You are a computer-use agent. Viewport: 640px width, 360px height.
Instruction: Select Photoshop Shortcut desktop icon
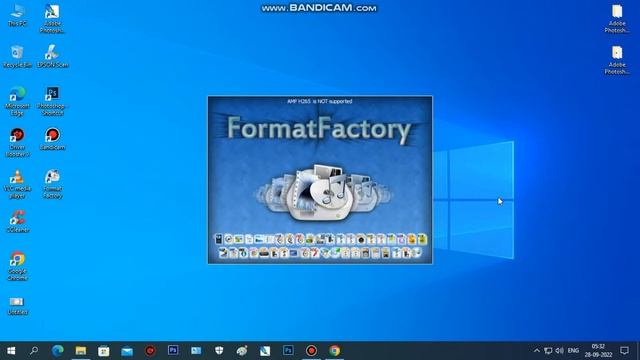pos(53,101)
